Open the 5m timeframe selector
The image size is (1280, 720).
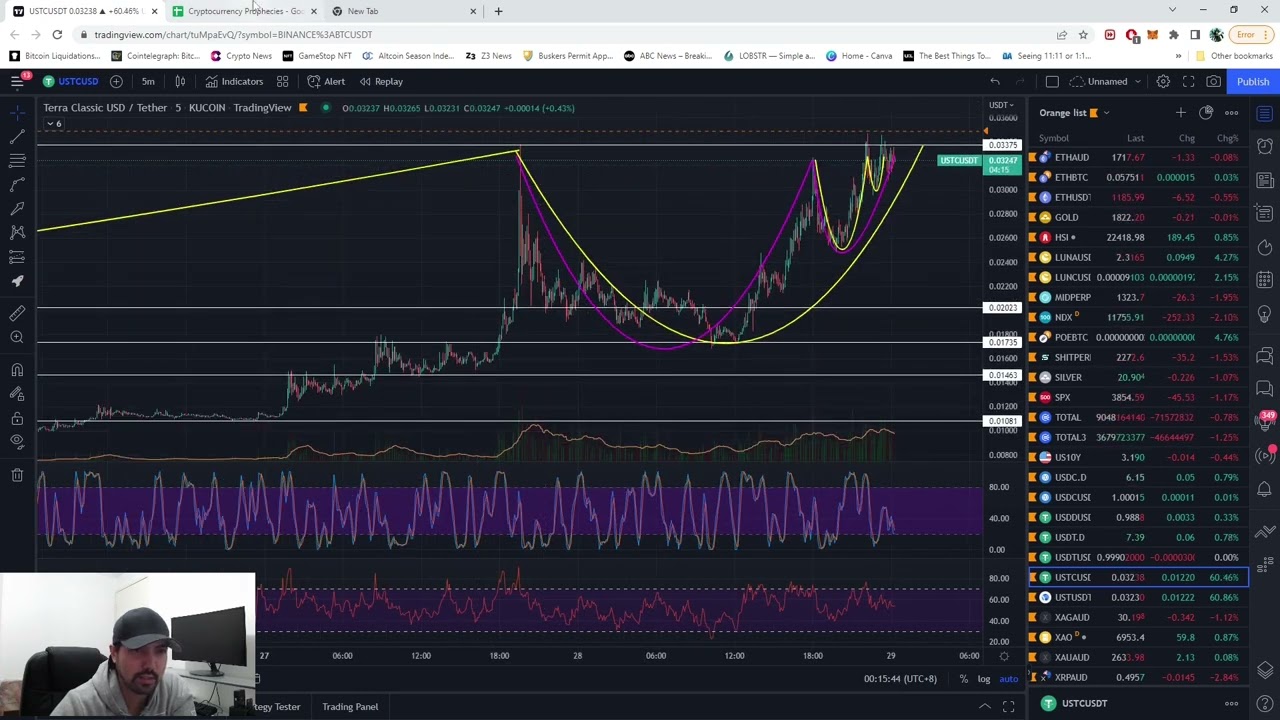tap(148, 81)
